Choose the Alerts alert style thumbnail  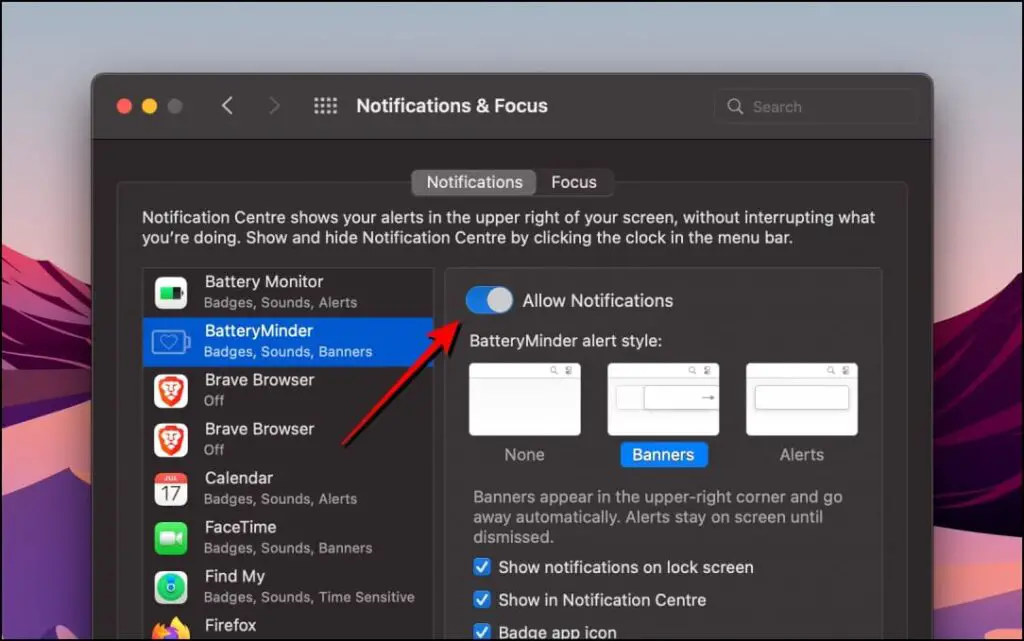pos(801,399)
